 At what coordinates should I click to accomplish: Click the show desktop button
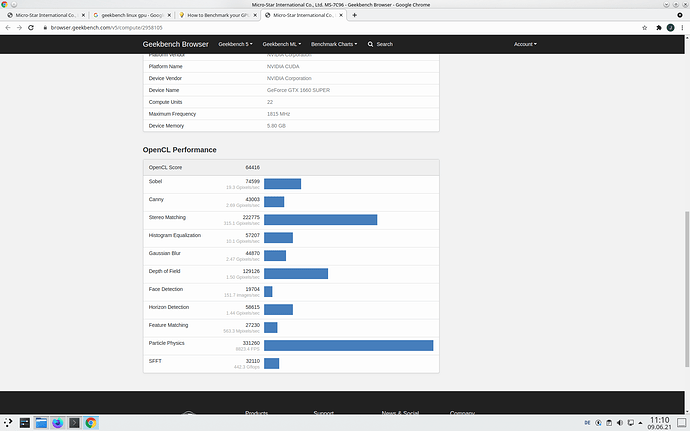[682, 423]
